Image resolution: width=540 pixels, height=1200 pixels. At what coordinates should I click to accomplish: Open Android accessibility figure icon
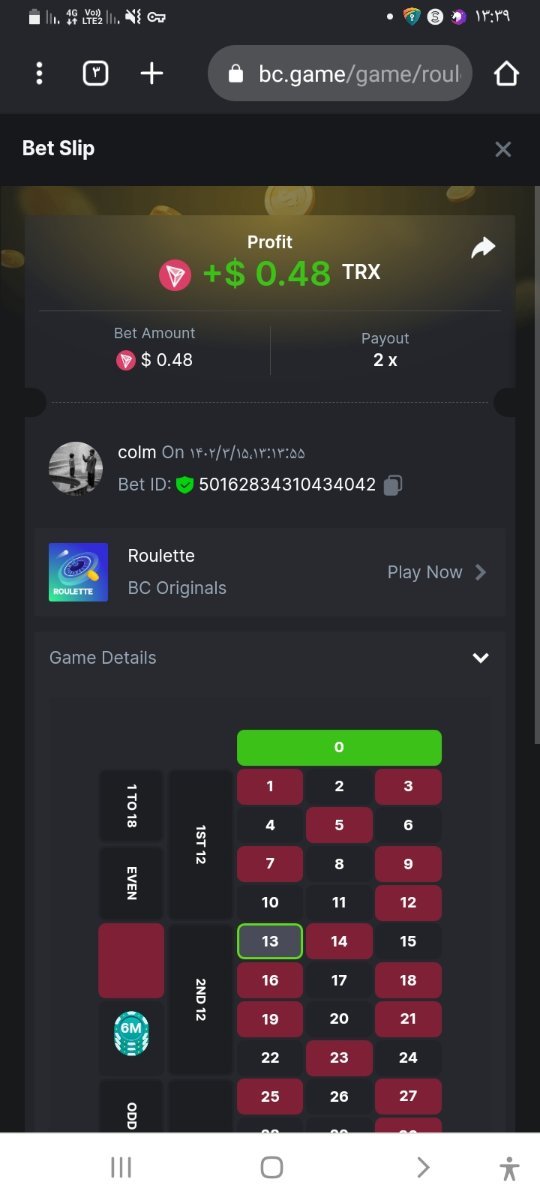click(509, 1167)
